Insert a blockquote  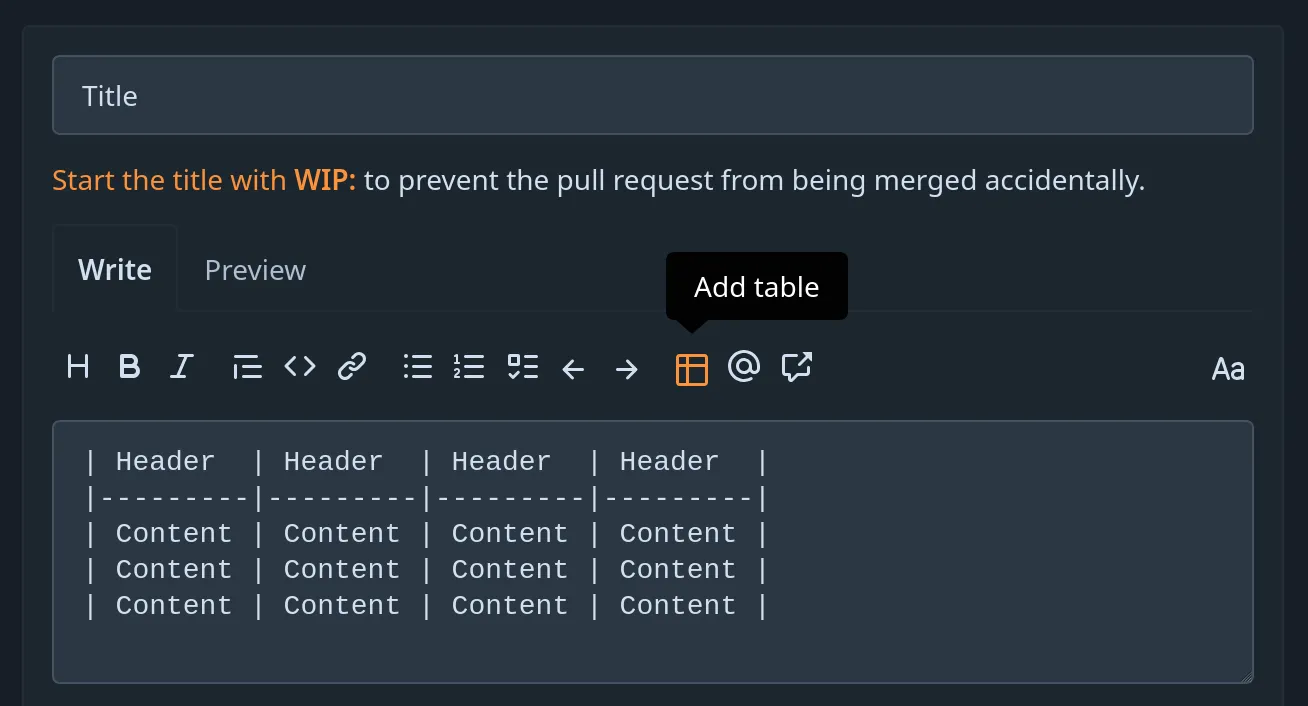point(246,366)
